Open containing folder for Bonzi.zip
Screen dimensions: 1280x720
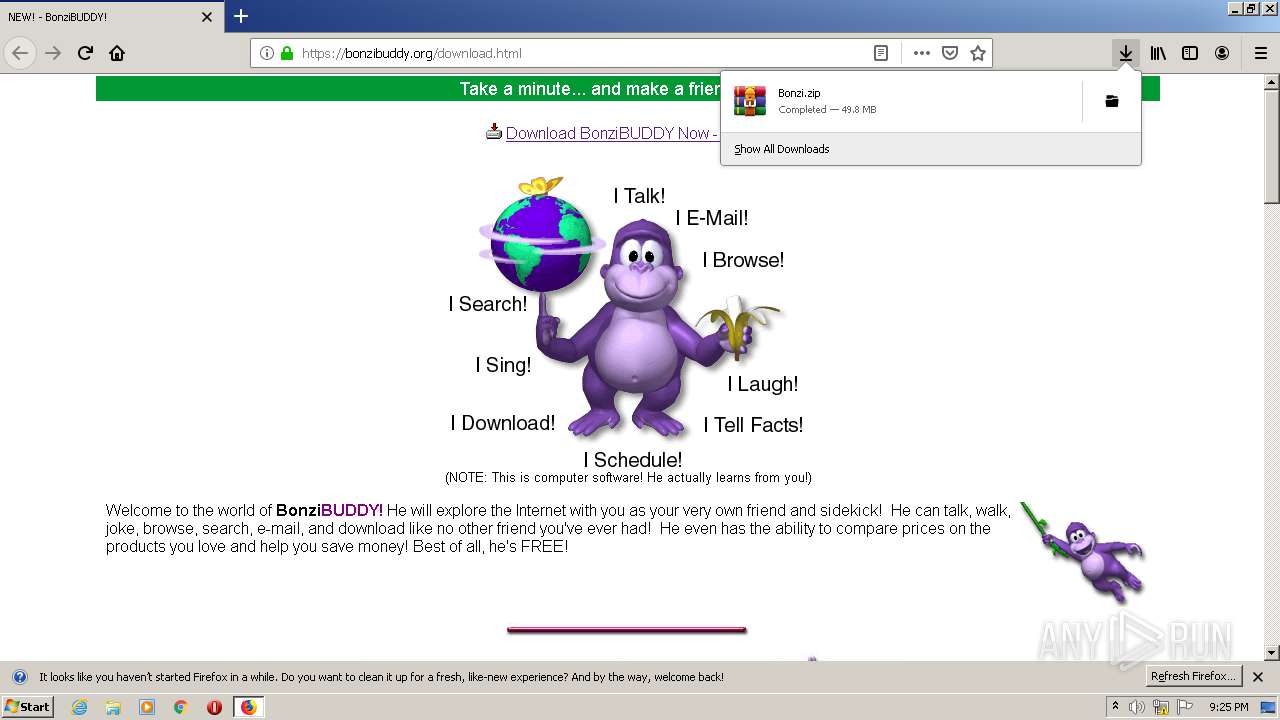pos(1111,101)
